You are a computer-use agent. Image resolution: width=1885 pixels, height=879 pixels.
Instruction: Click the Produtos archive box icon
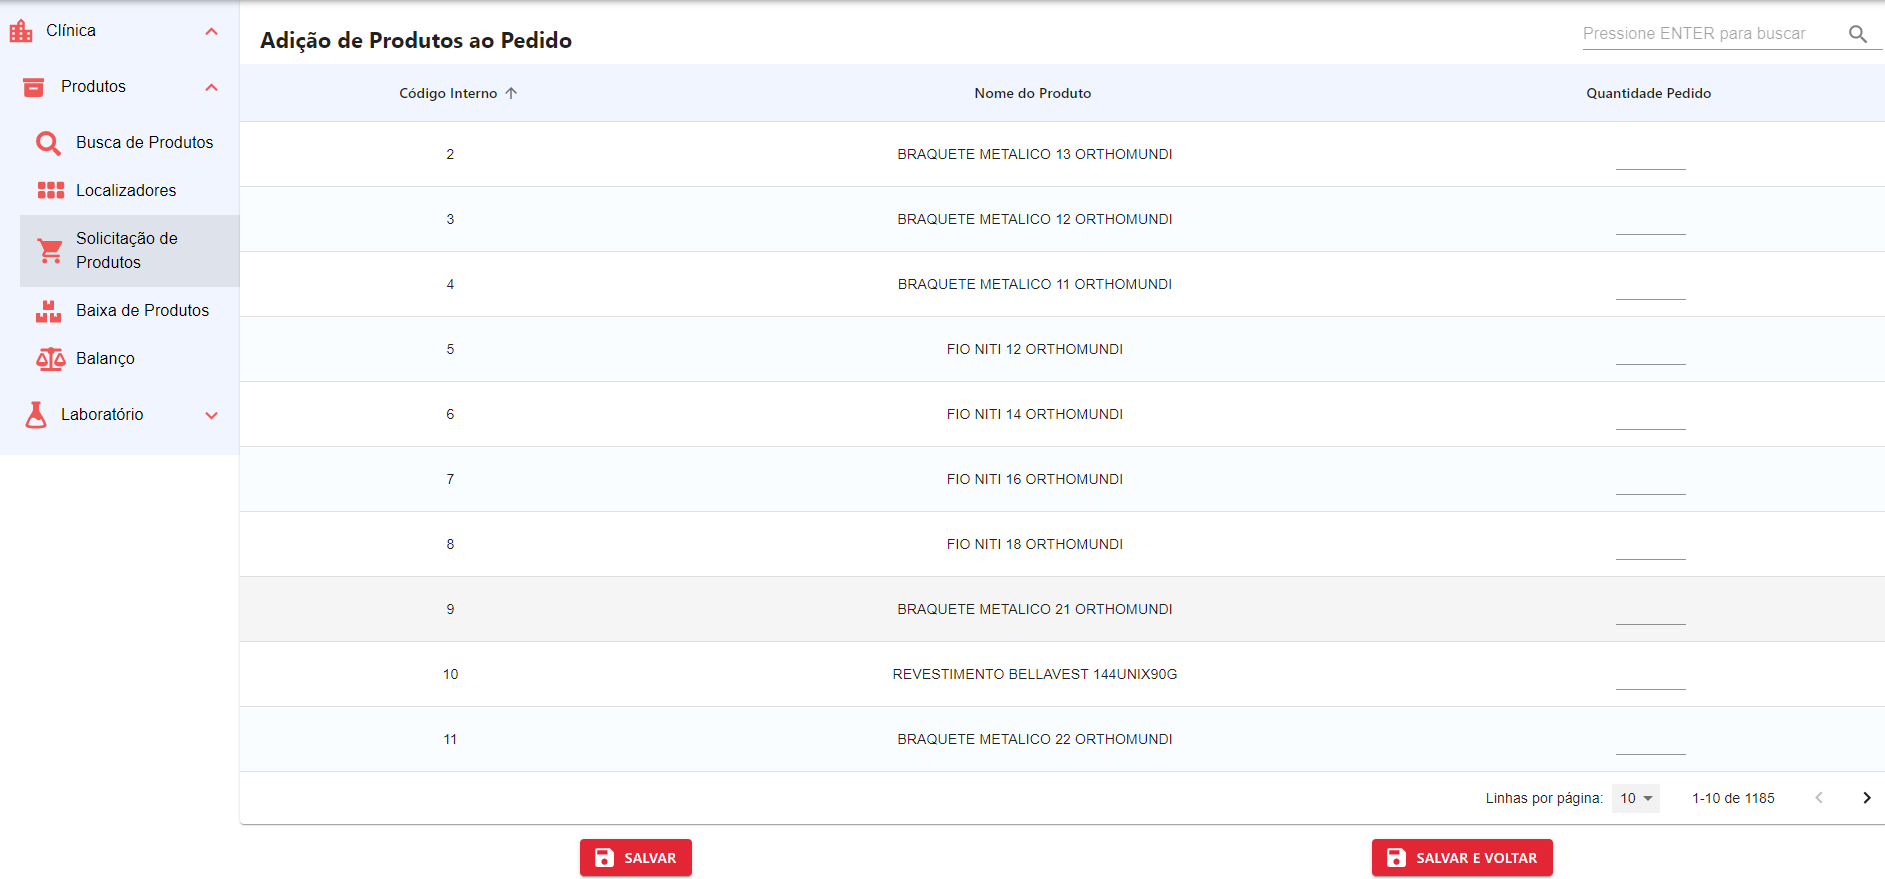pos(34,87)
